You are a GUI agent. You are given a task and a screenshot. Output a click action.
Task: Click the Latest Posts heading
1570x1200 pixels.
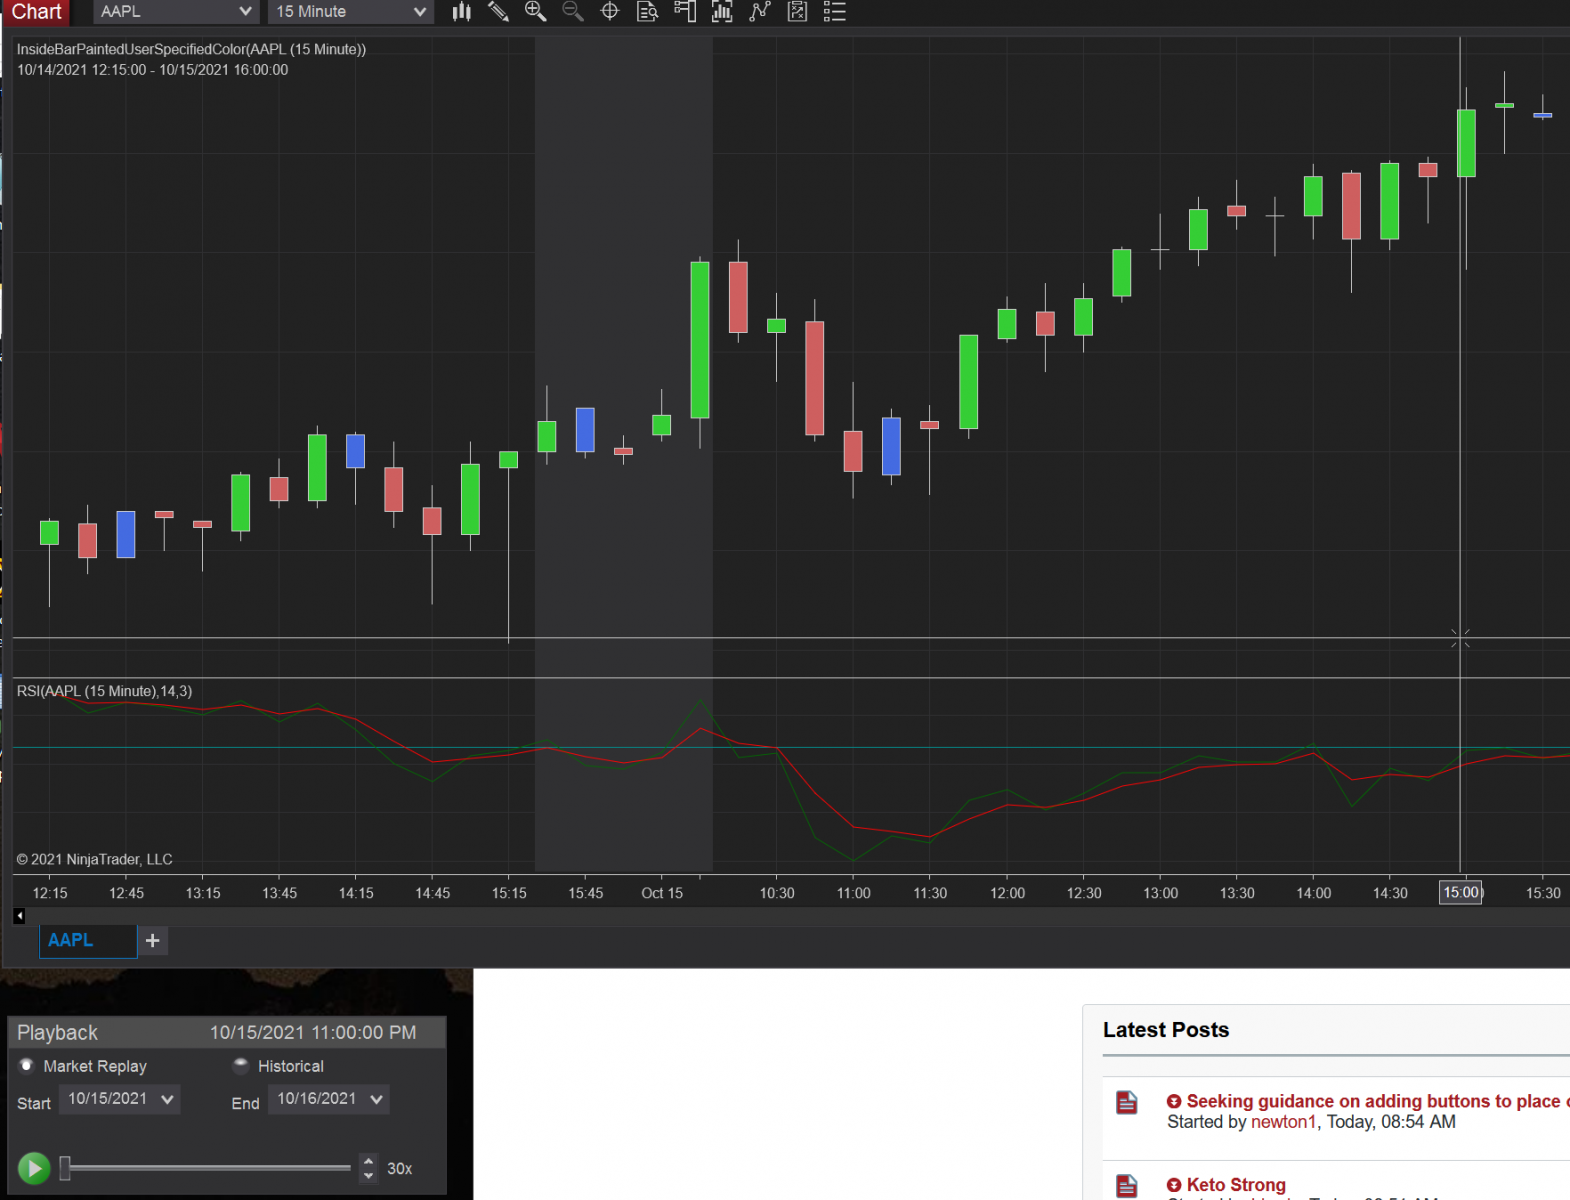1166,1030
